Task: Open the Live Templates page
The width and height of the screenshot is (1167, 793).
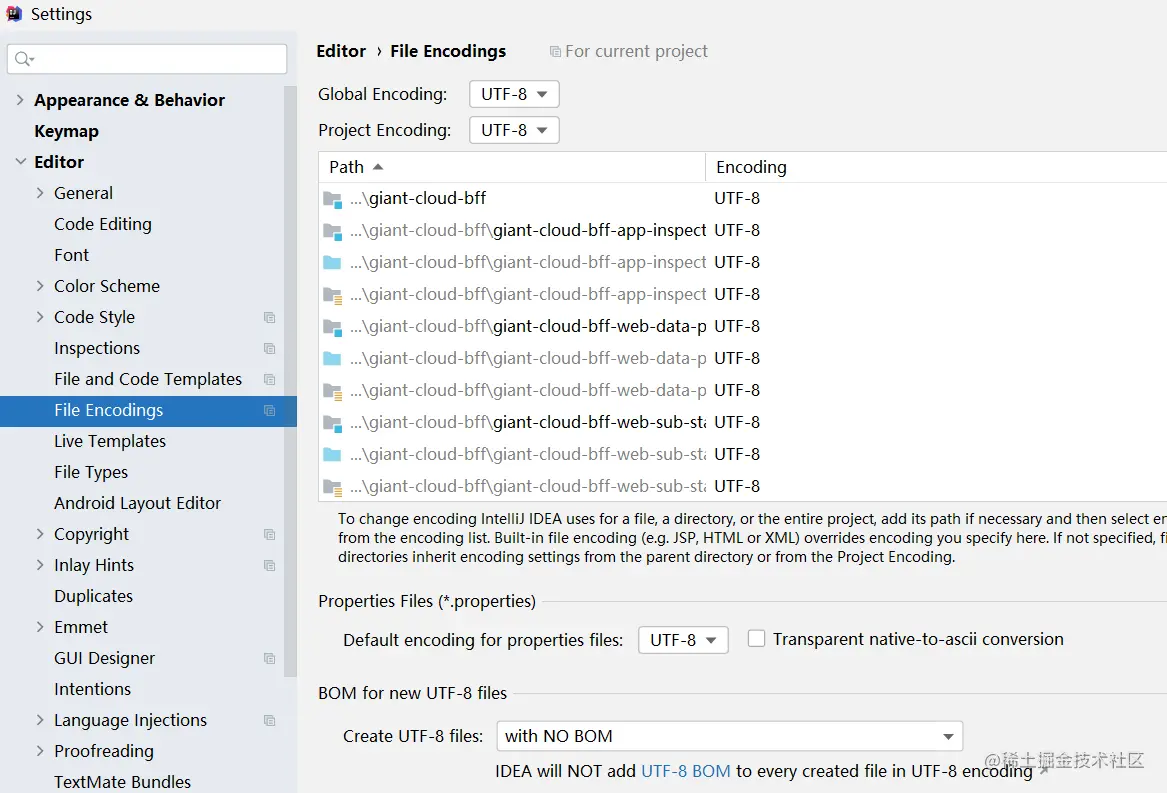Action: (x=110, y=442)
